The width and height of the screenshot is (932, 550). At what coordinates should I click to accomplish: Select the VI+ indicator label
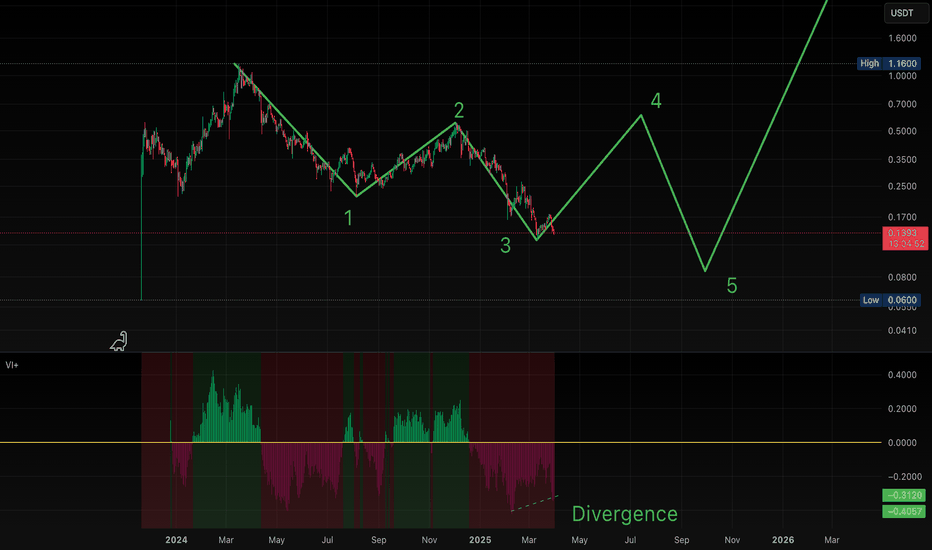coord(12,365)
